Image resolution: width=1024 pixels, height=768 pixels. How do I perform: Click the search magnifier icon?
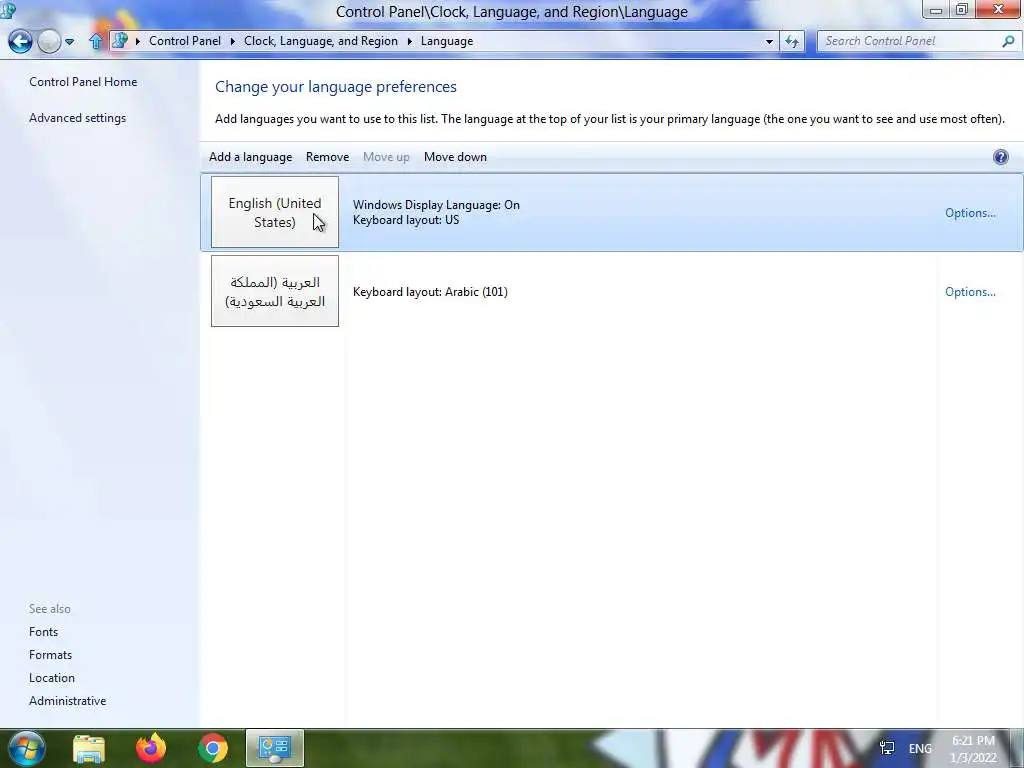click(1008, 41)
